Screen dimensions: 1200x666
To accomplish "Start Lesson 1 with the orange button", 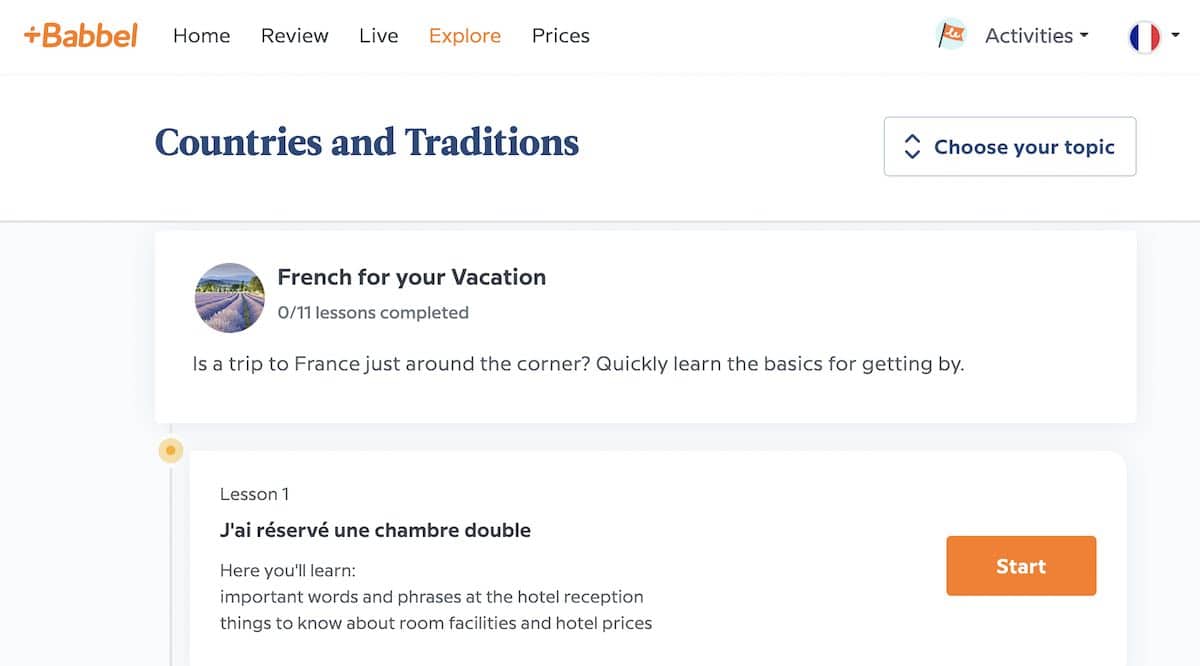I will click(1021, 566).
